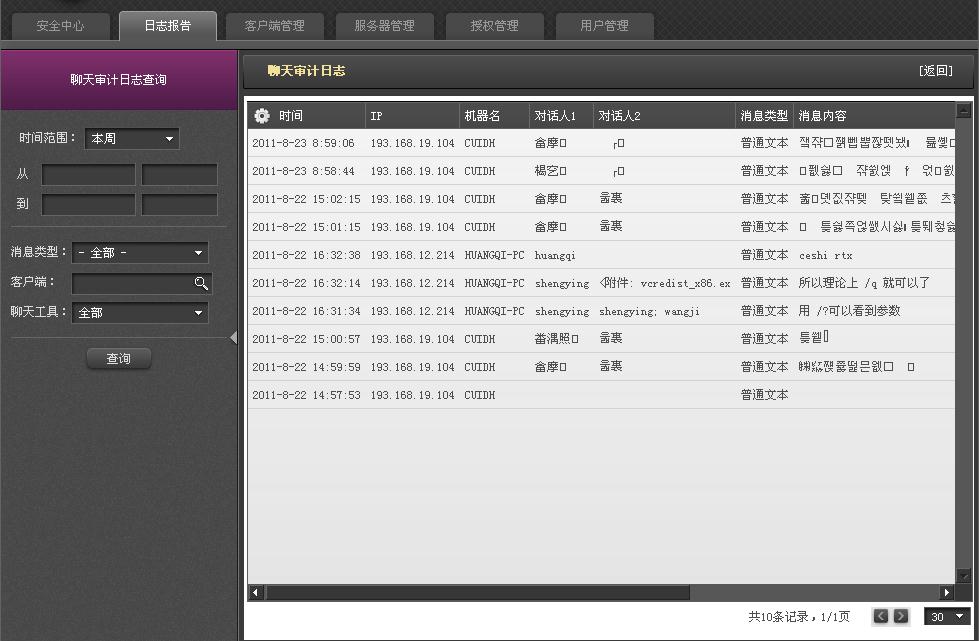The height and width of the screenshot is (641, 979).
Task: Switch to 服务器管理 tab
Action: 385,26
